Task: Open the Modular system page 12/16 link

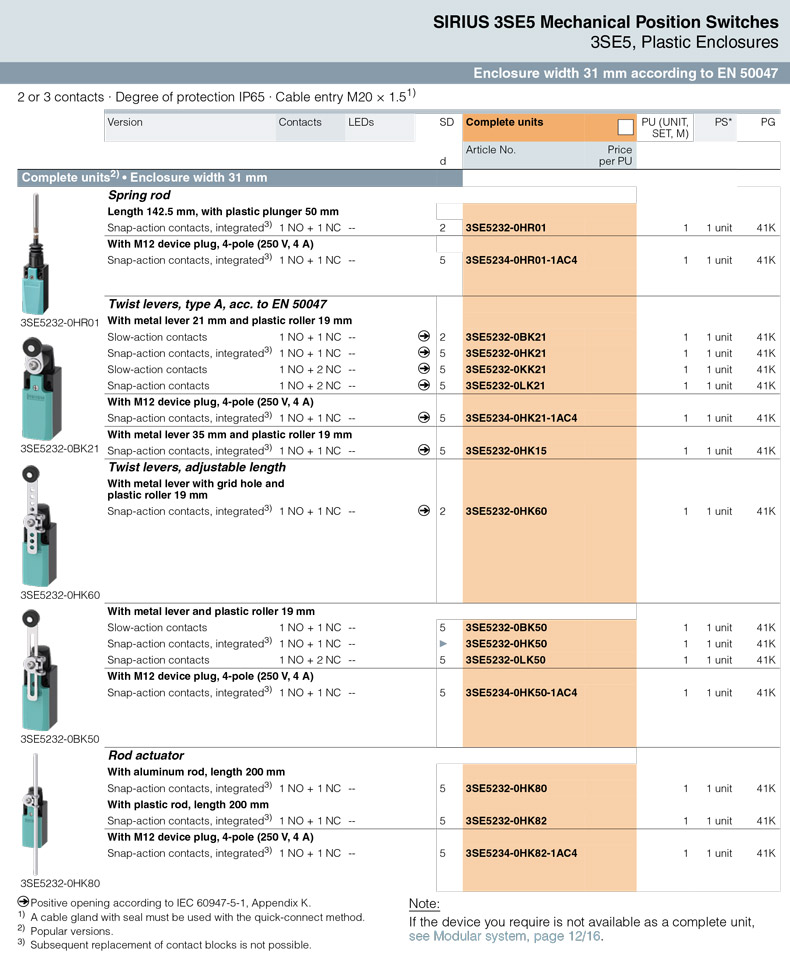Action: (x=505, y=937)
